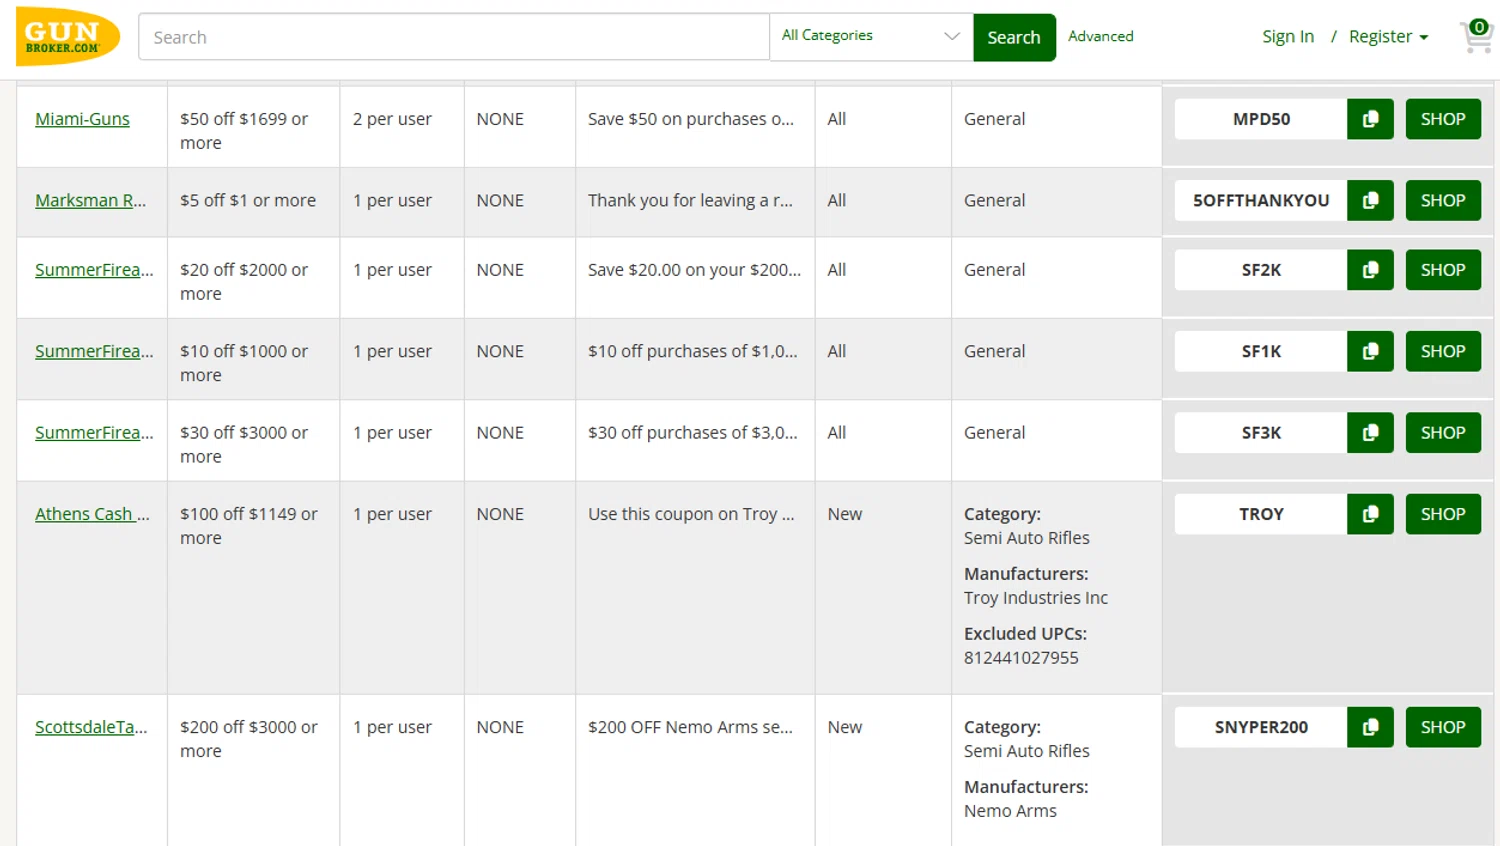Open the Advanced search link
The image size is (1500, 846).
pyautogui.click(x=1100, y=37)
